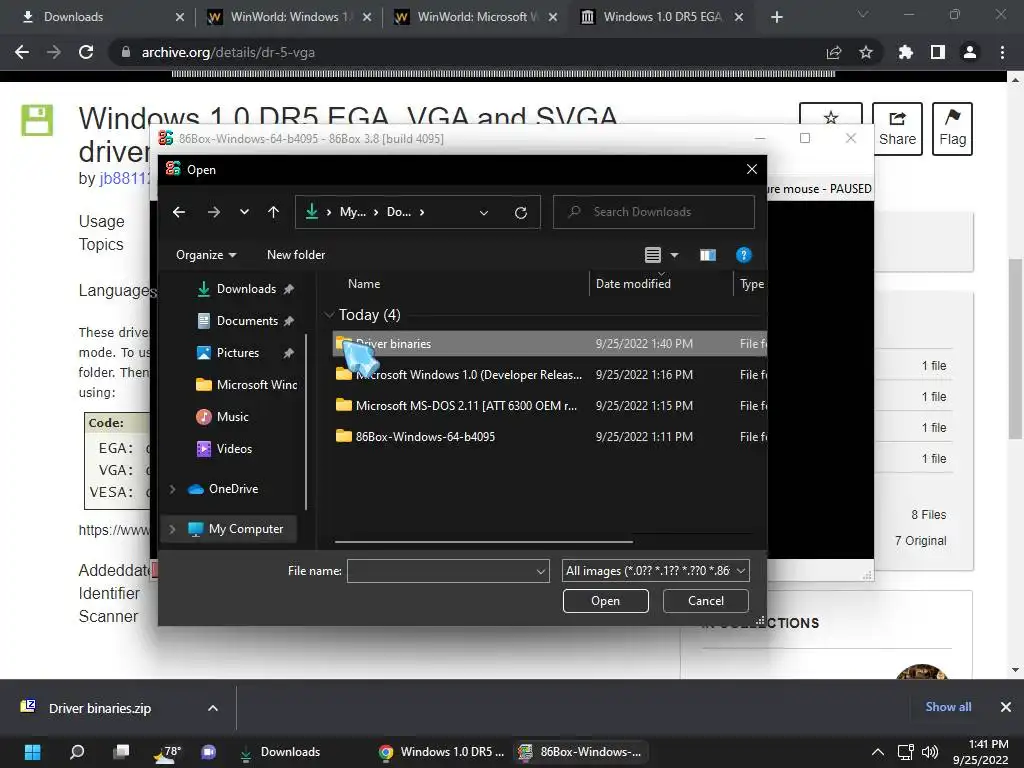Sort files by Name column
The height and width of the screenshot is (768, 1024).
[364, 284]
